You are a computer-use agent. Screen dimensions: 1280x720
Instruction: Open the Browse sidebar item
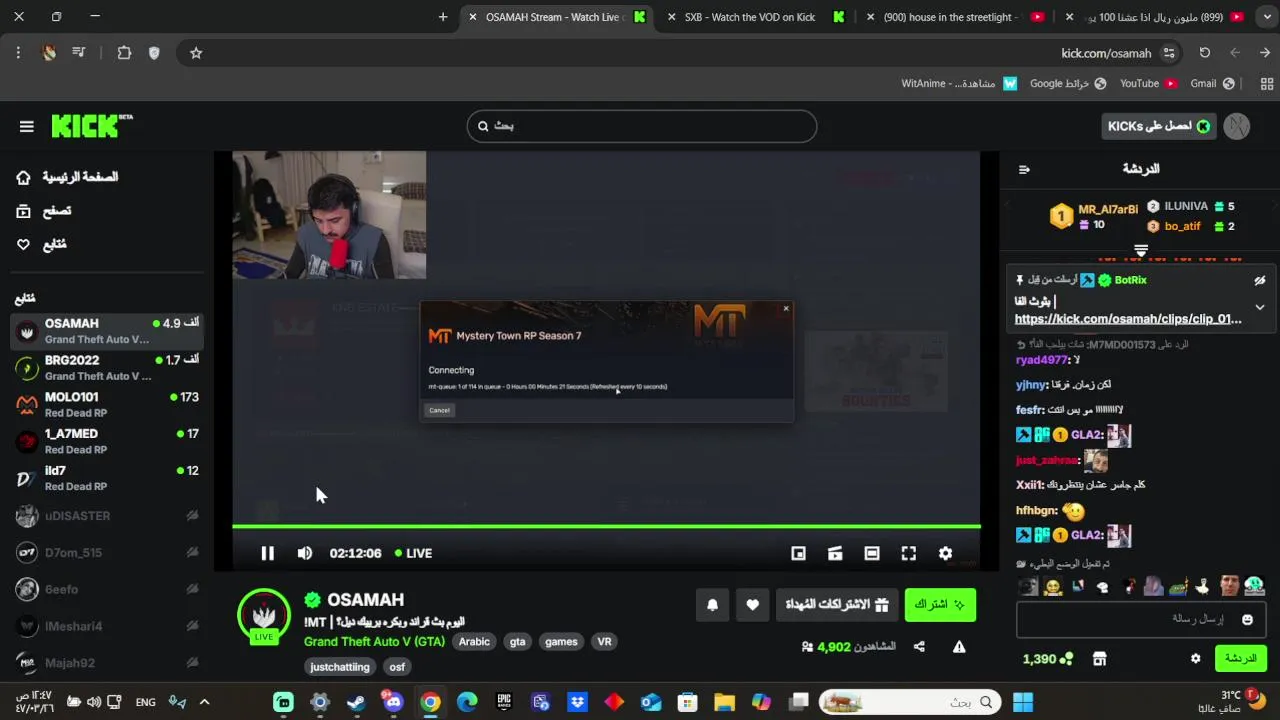click(x=44, y=211)
